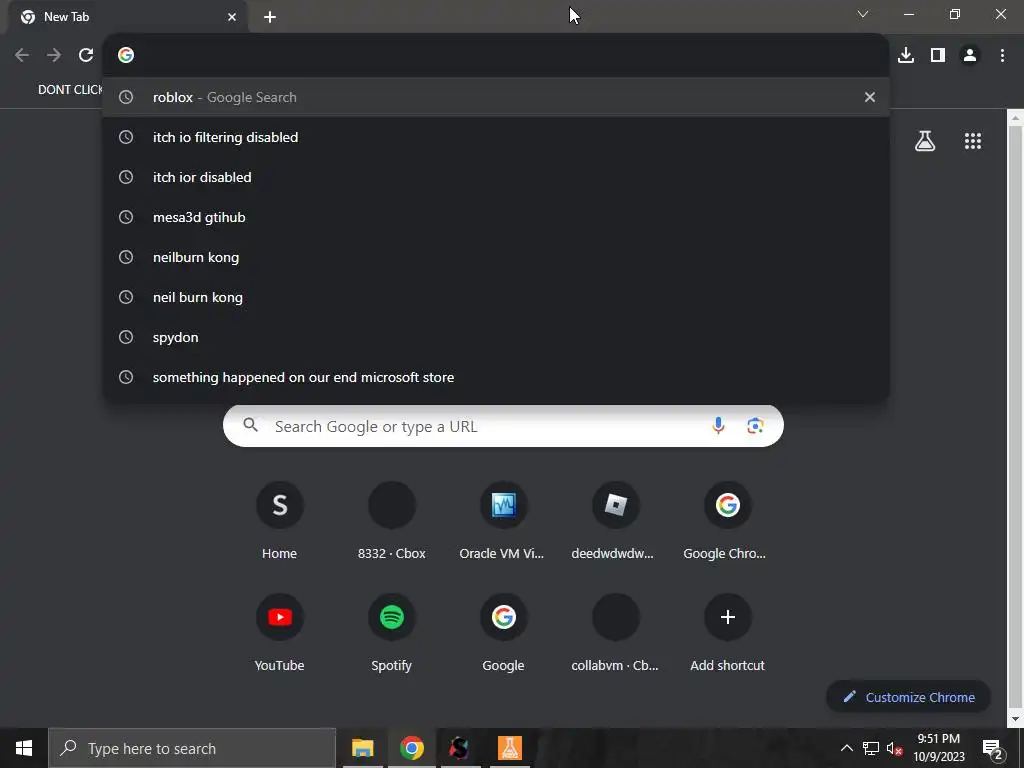Open the Google Chro... shortcut
The width and height of the screenshot is (1024, 768).
coord(727,521)
